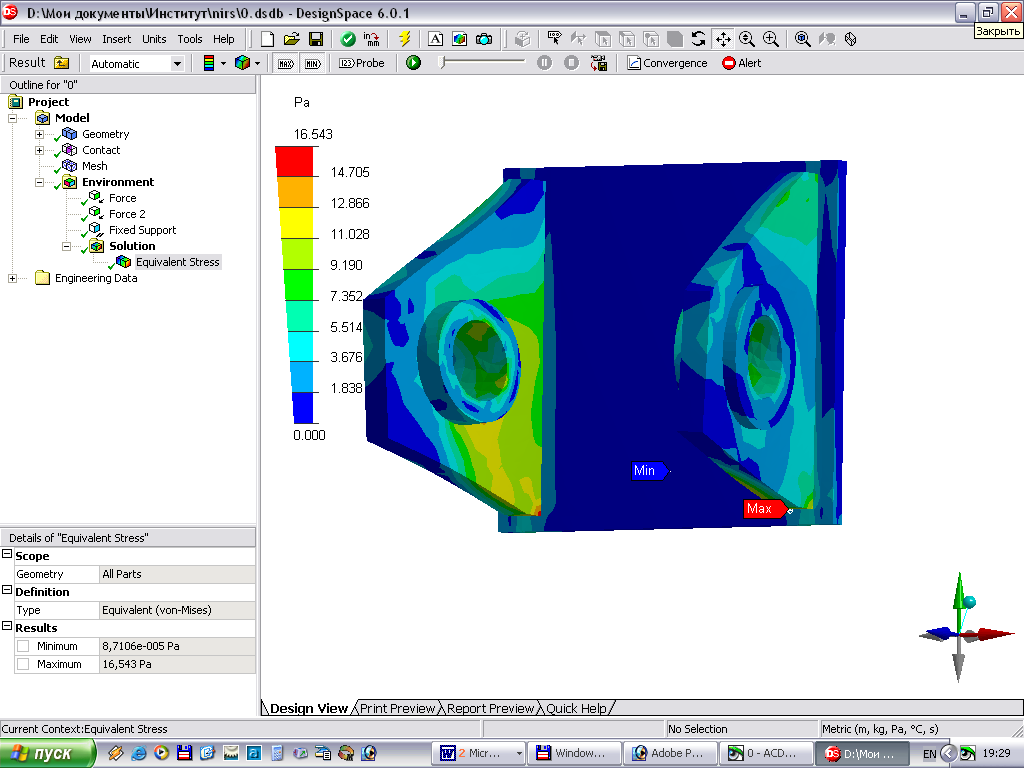Image resolution: width=1024 pixels, height=768 pixels.
Task: Click the Solve lightning bolt icon
Action: (x=404, y=39)
